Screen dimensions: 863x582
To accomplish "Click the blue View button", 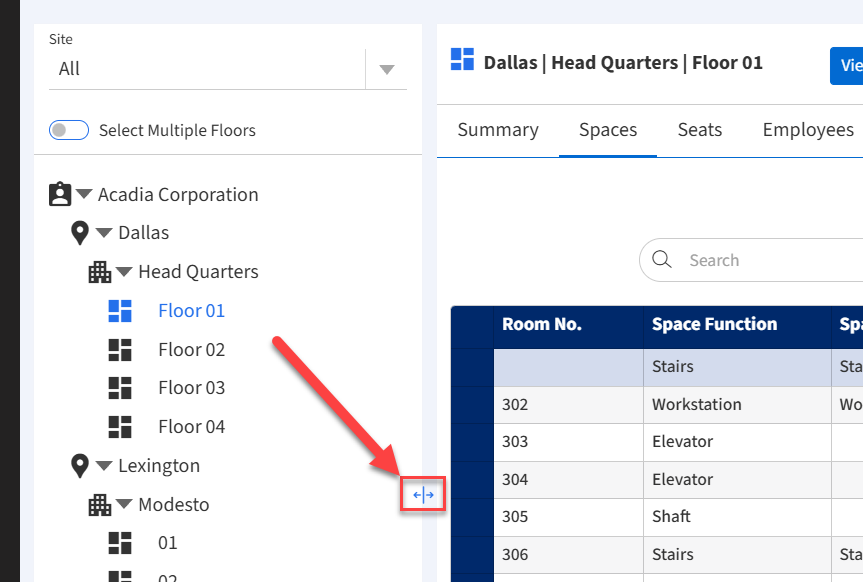I will [848, 66].
